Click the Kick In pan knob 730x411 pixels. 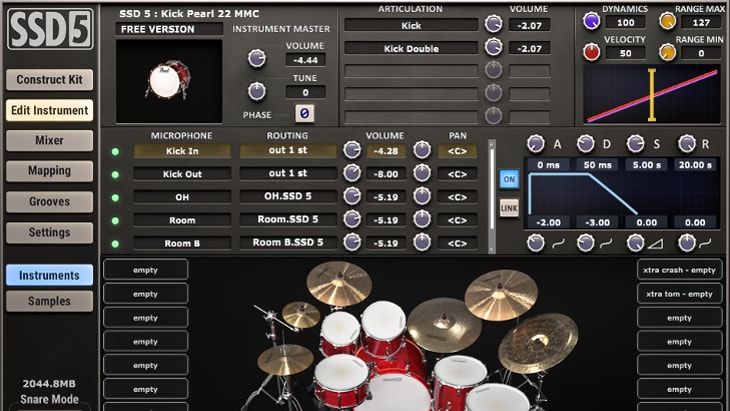tap(422, 150)
